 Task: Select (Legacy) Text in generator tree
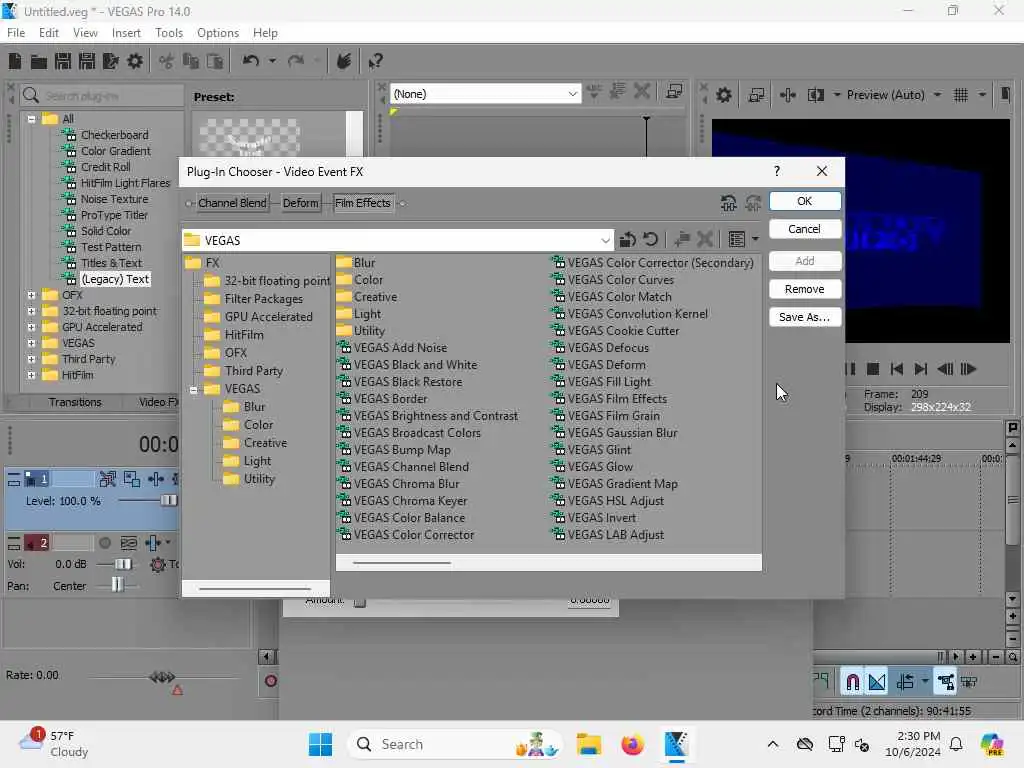[115, 279]
